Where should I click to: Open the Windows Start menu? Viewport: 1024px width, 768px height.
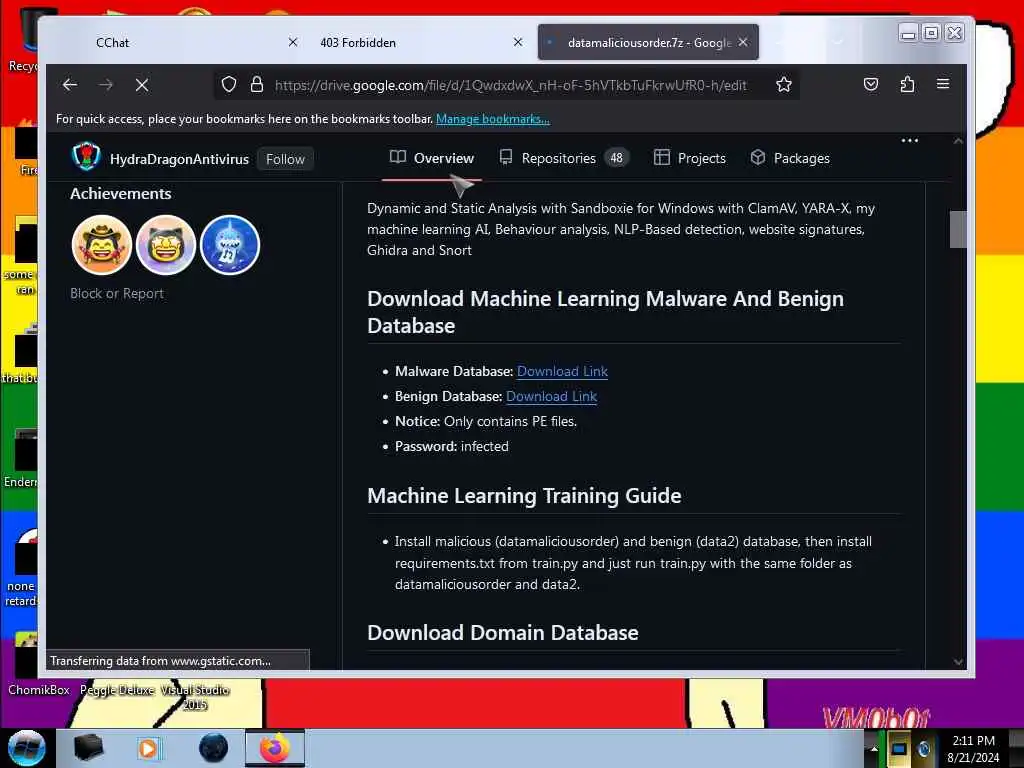(27, 748)
